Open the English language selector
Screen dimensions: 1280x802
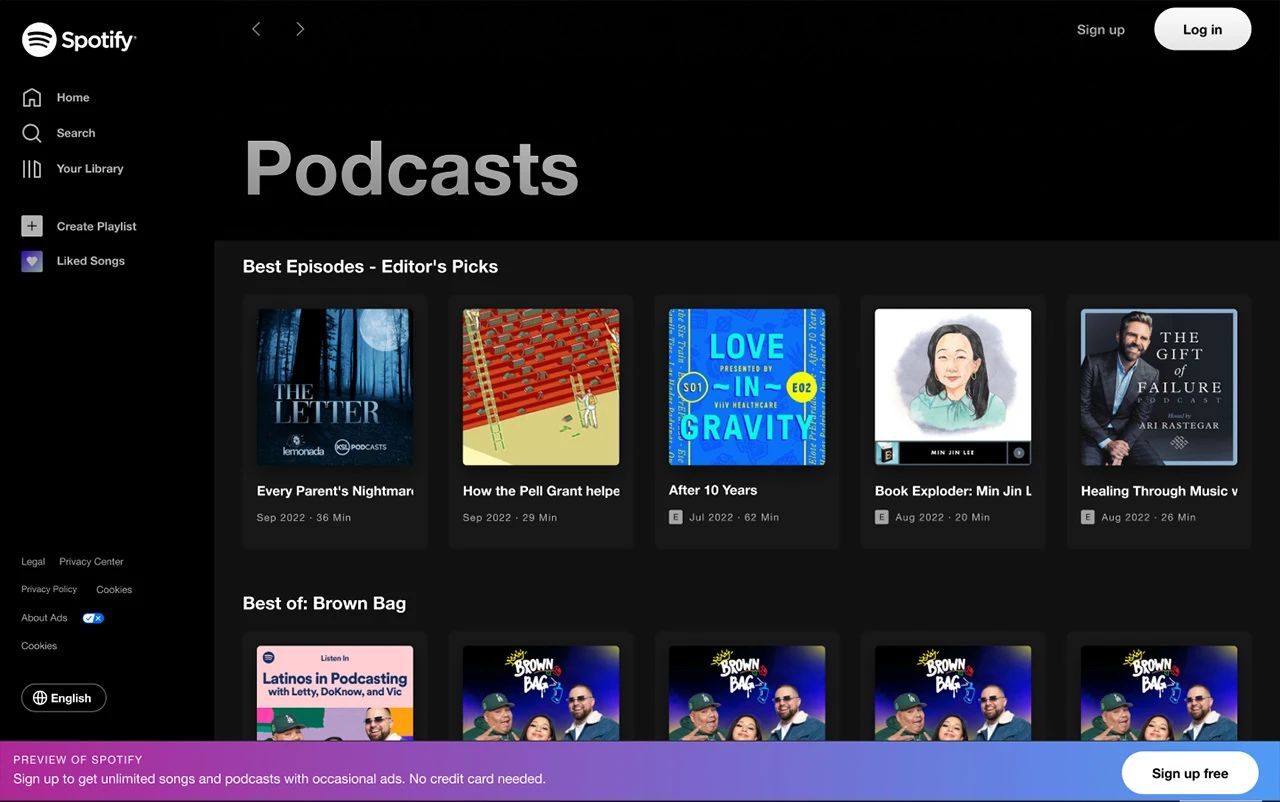pos(64,698)
